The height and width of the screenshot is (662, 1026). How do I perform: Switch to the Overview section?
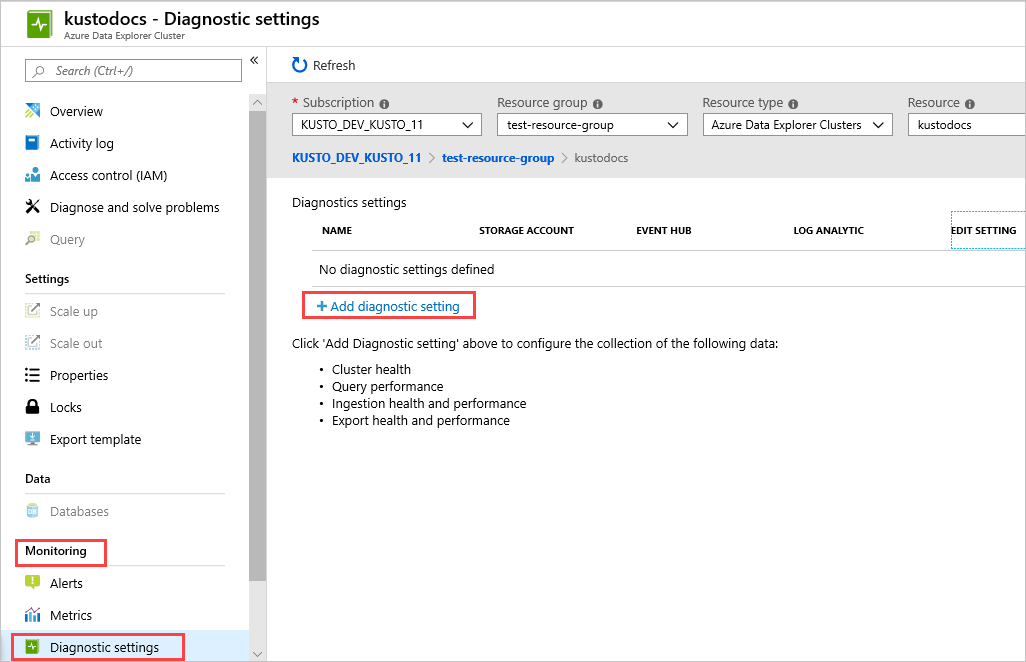[x=33, y=111]
